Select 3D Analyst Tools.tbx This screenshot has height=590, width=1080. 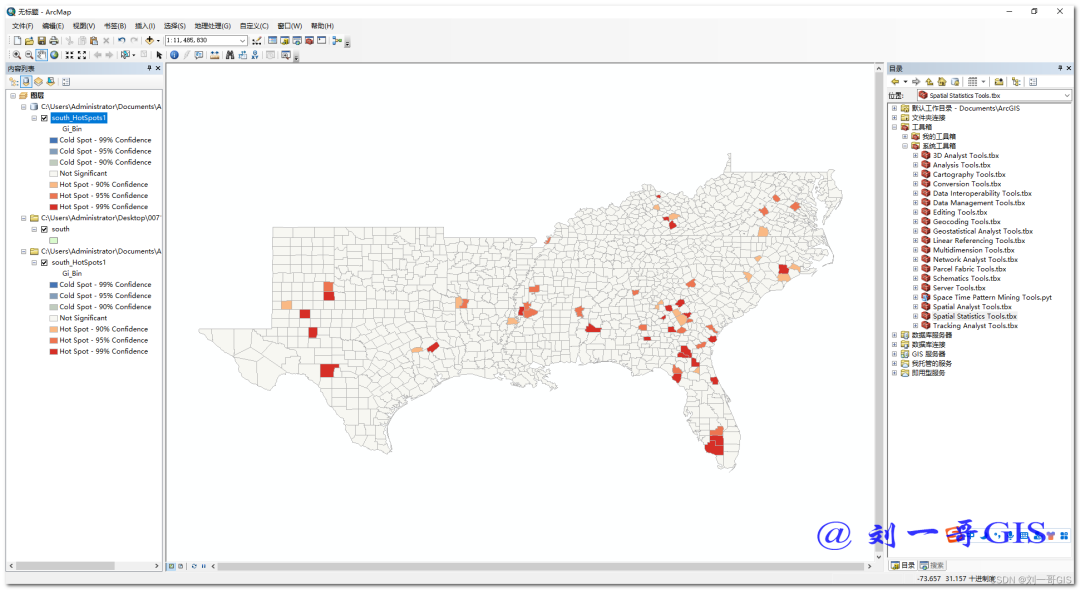pos(966,156)
